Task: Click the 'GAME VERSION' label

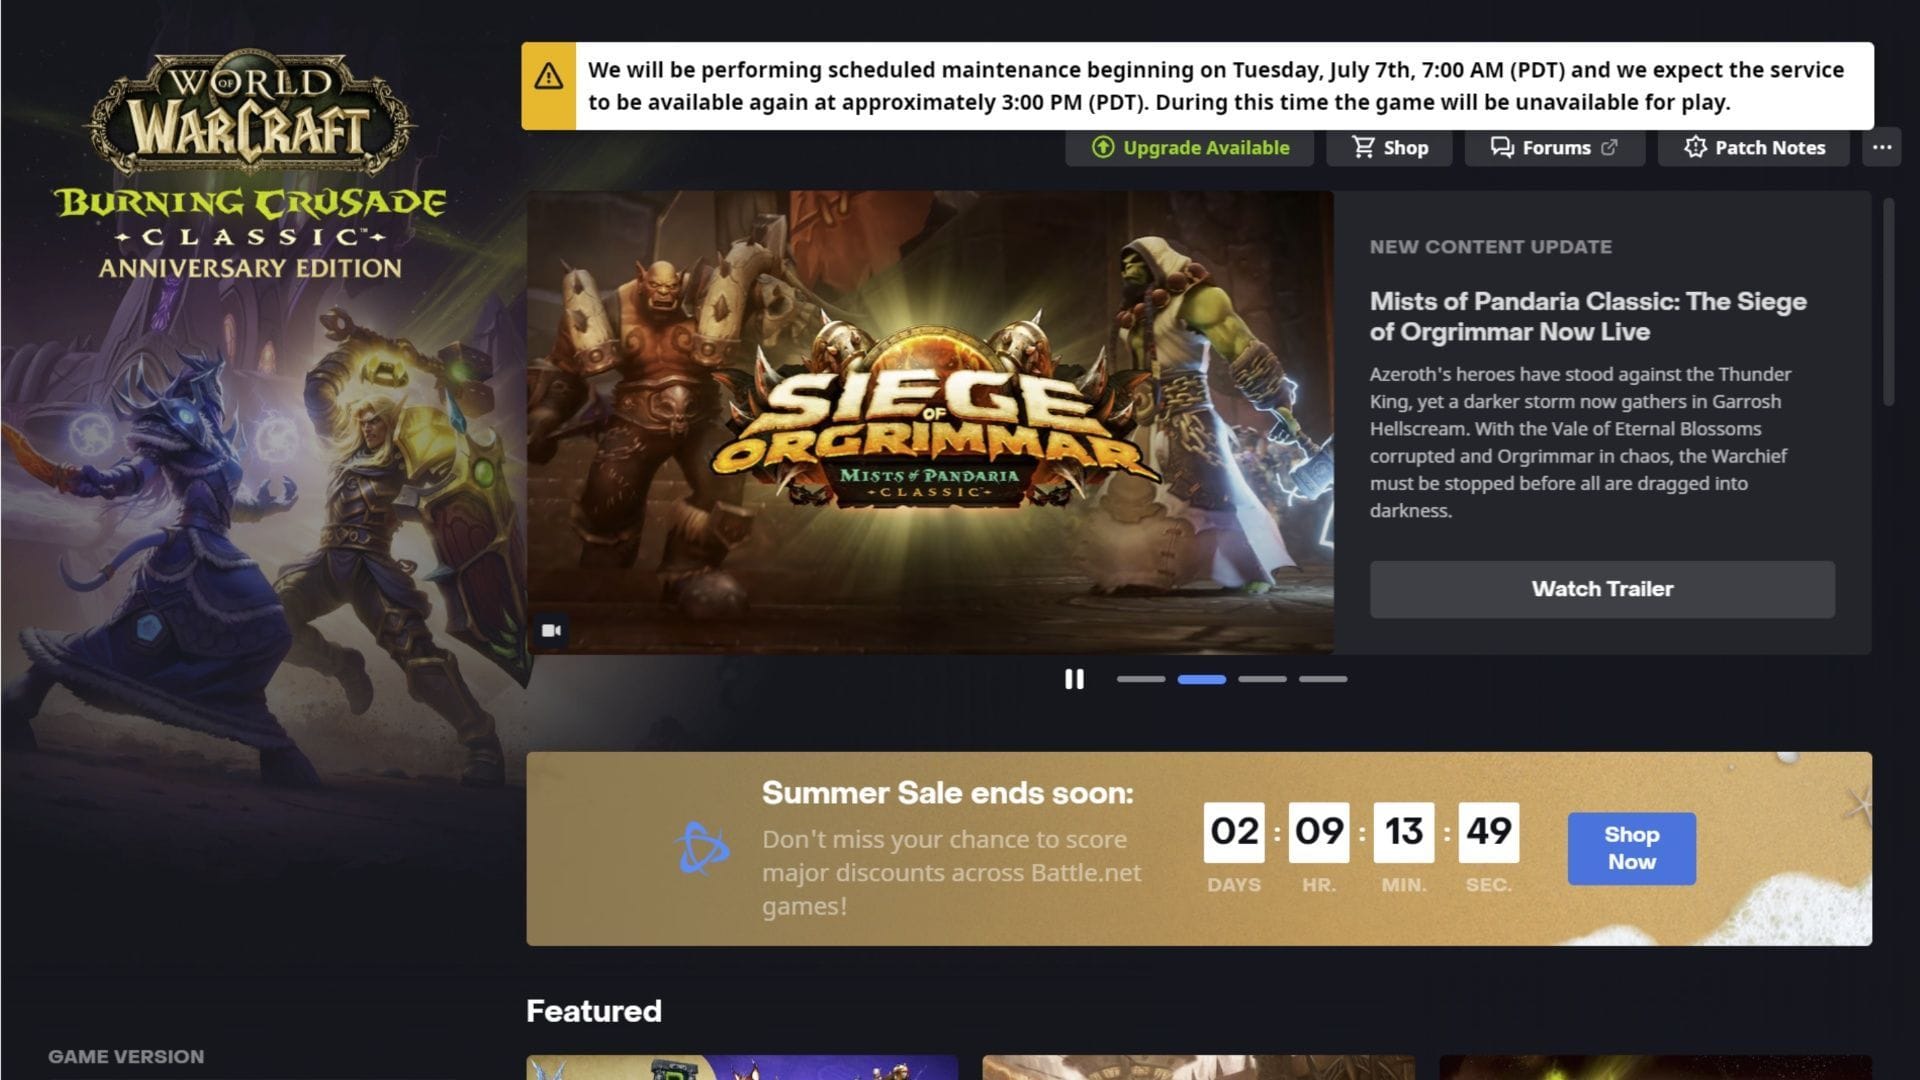Action: (x=126, y=1057)
